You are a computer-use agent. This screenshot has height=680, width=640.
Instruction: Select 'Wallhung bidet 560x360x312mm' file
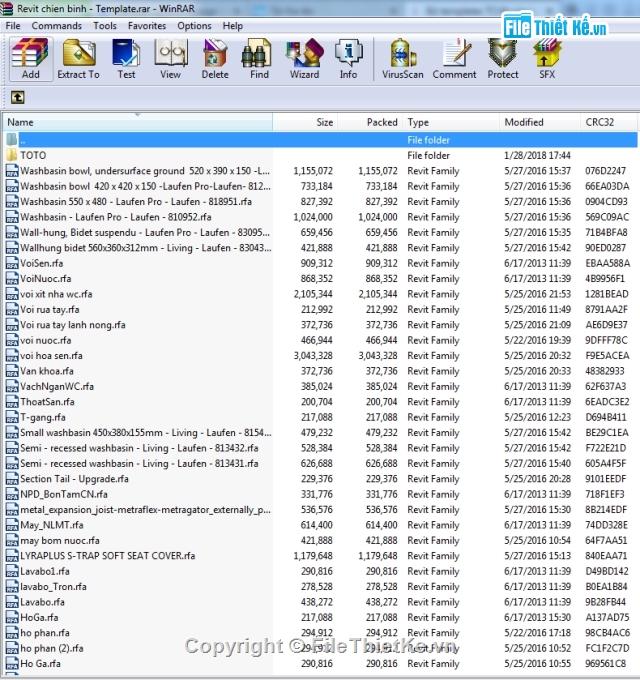click(x=146, y=248)
